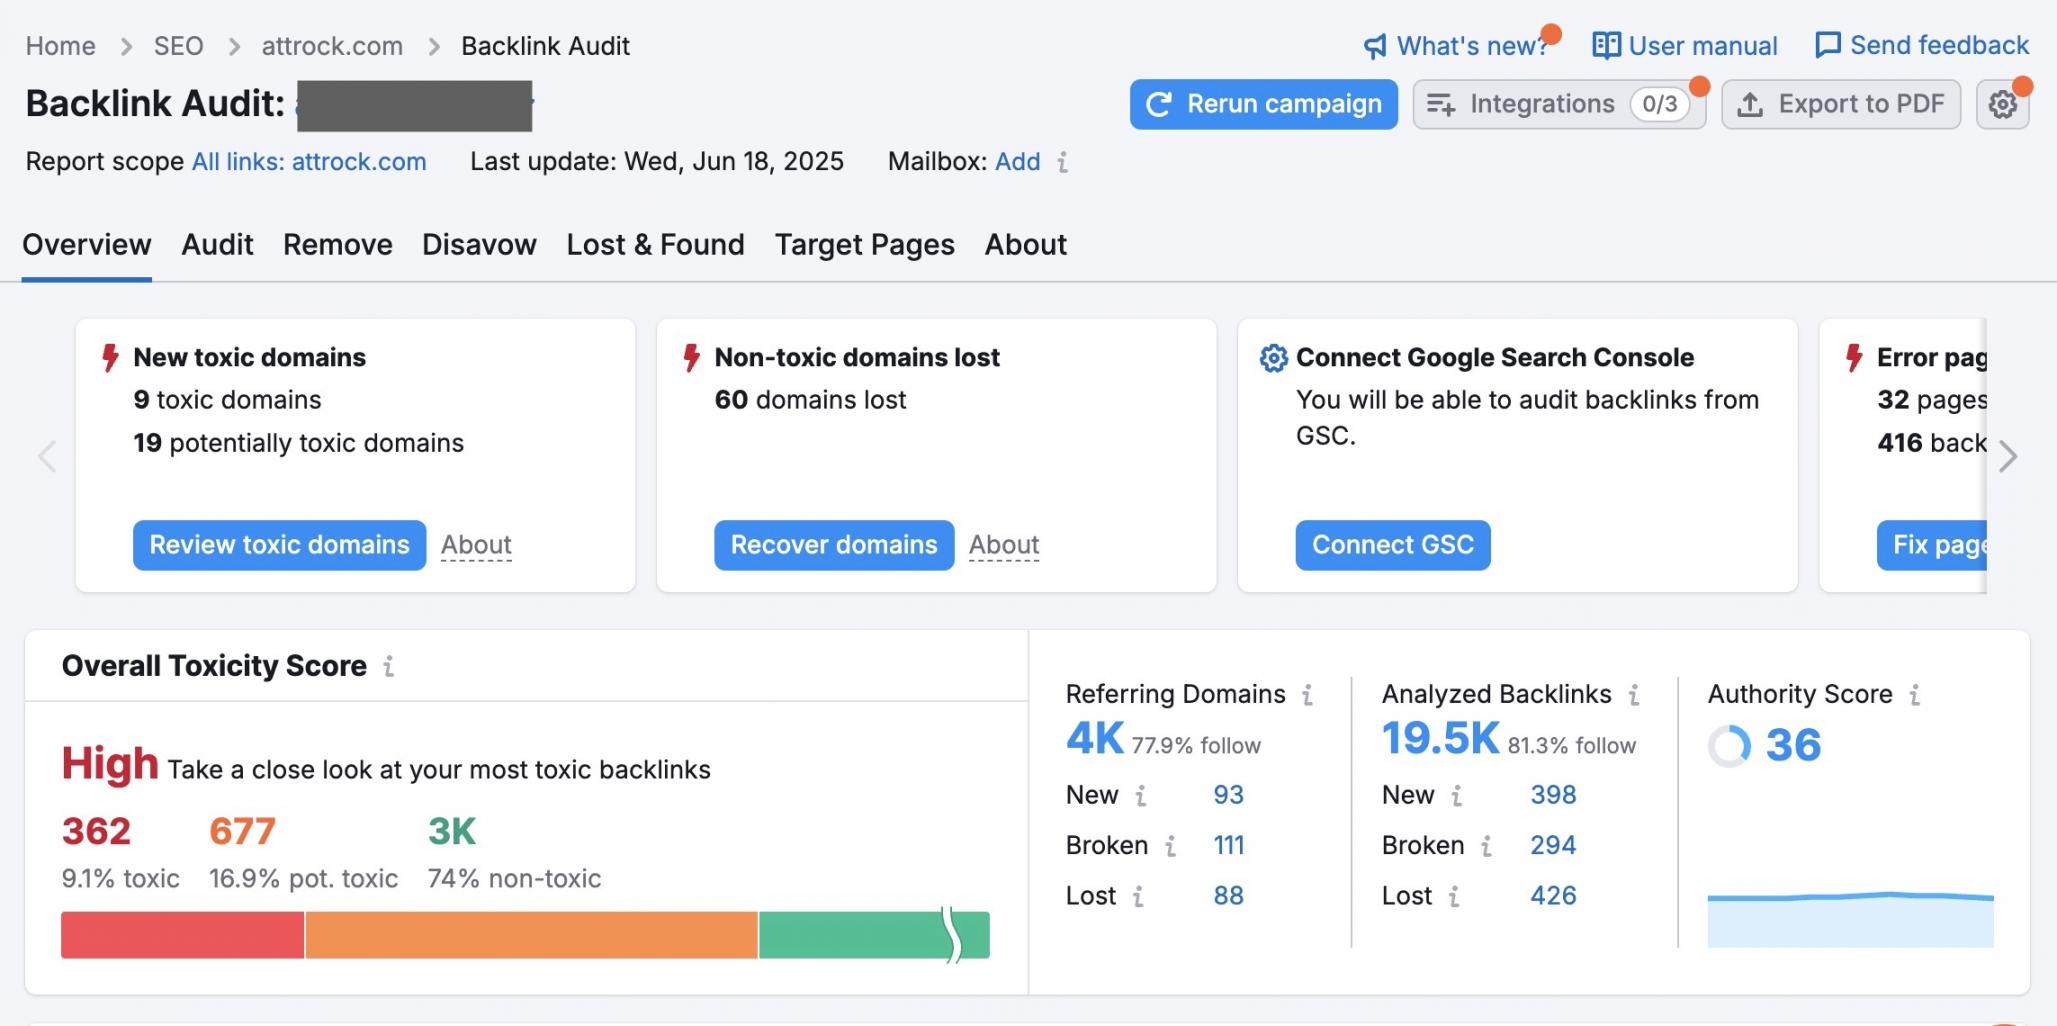Click SEO in the breadcrumb

coord(178,46)
